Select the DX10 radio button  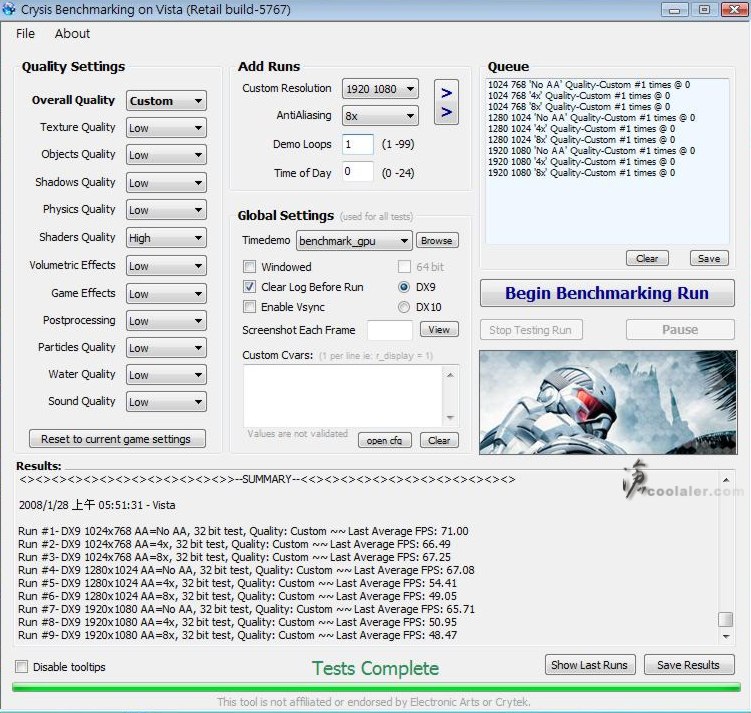click(404, 307)
